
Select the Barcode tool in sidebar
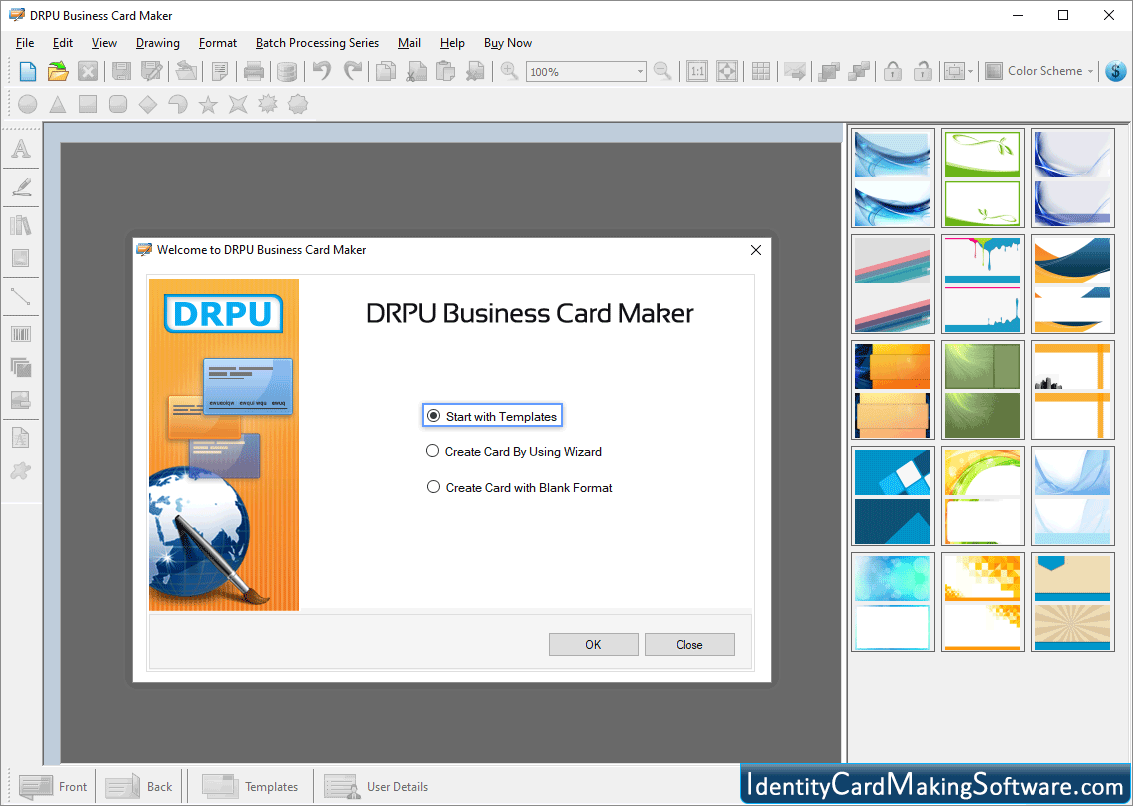[x=21, y=334]
